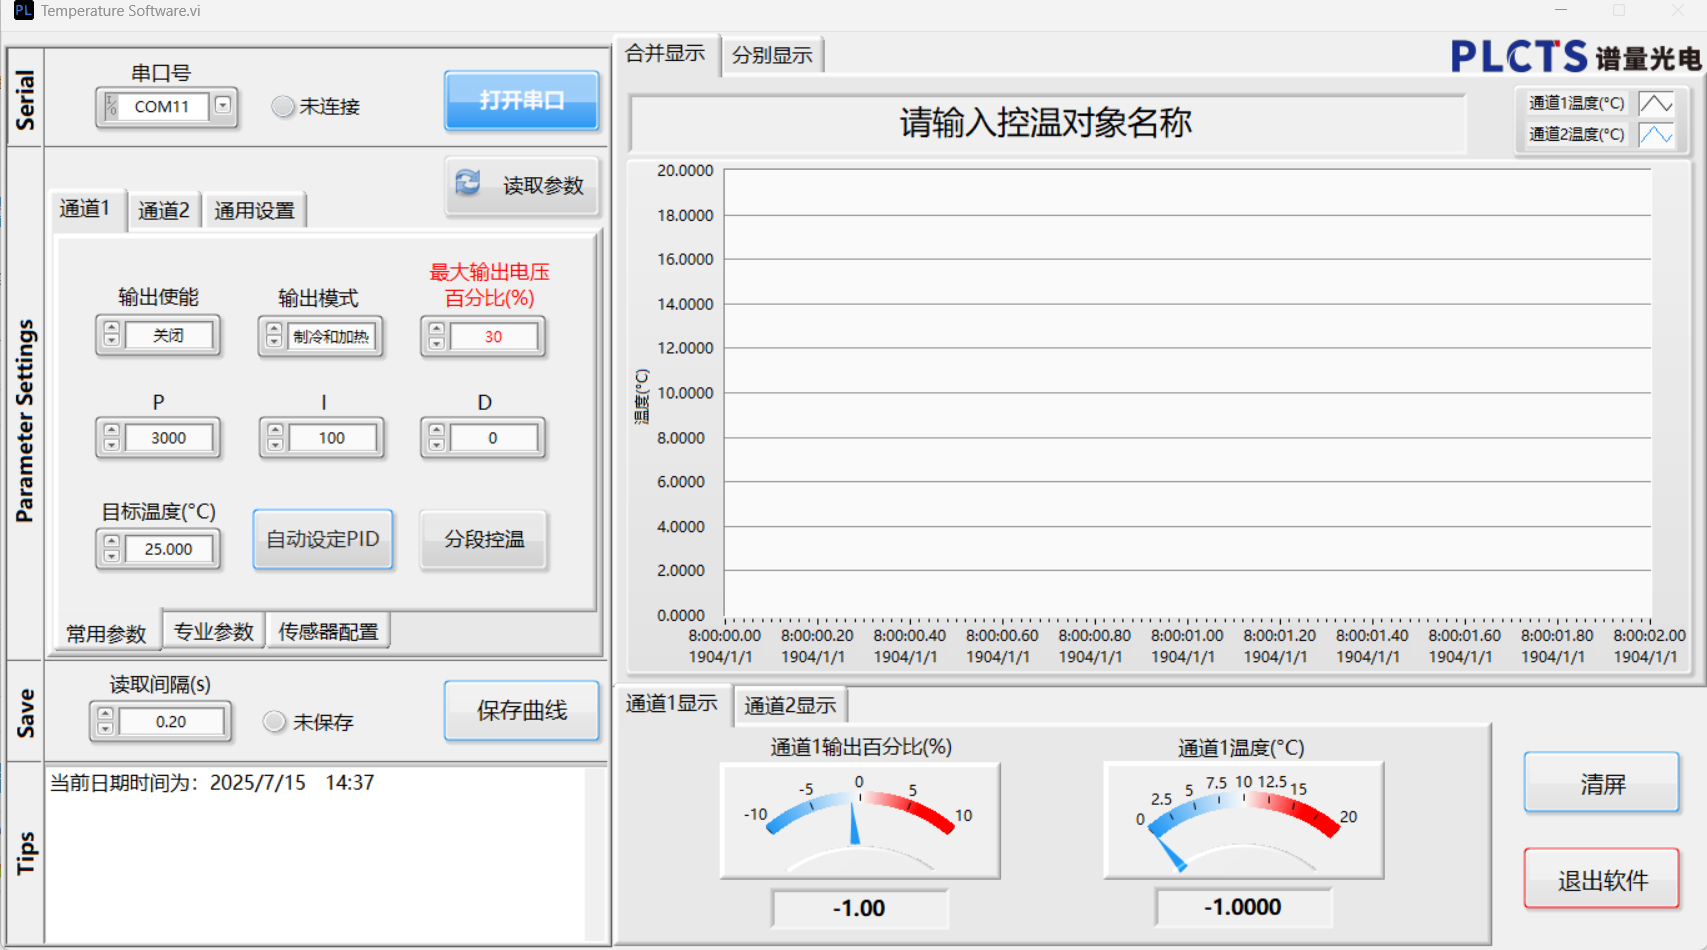Increase the 最大输出电压百分比 value by one step
1707x950 pixels.
tap(436, 329)
